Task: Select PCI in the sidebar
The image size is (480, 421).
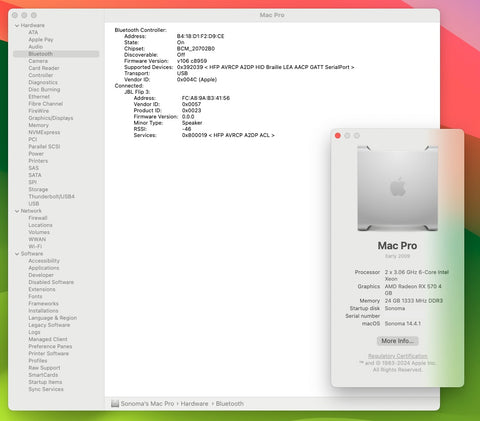Action: 33,139
